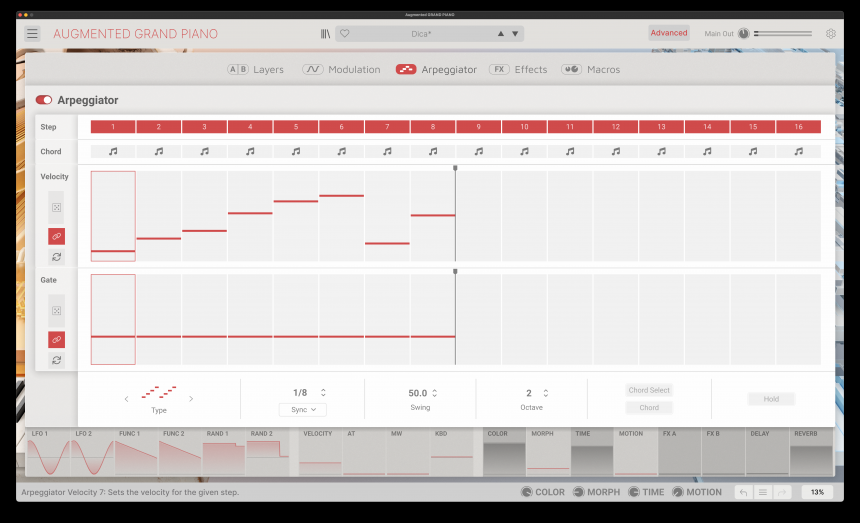Click the Gate randomize dice icon

[x=56, y=311]
